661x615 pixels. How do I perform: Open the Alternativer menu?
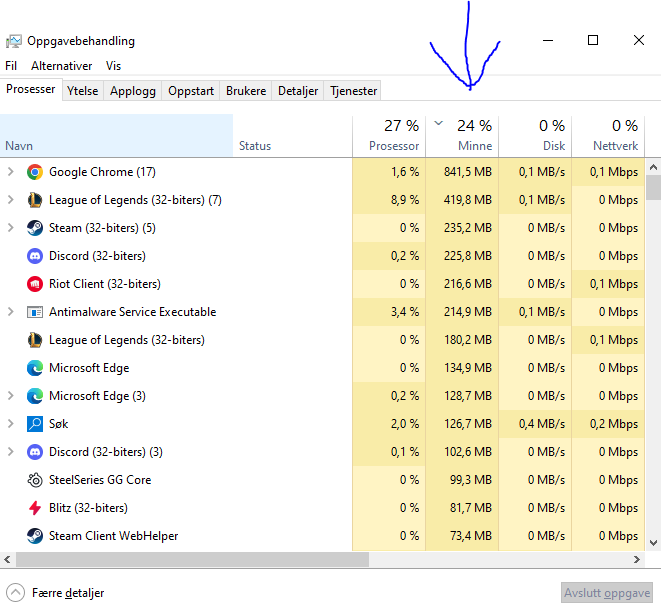point(62,66)
